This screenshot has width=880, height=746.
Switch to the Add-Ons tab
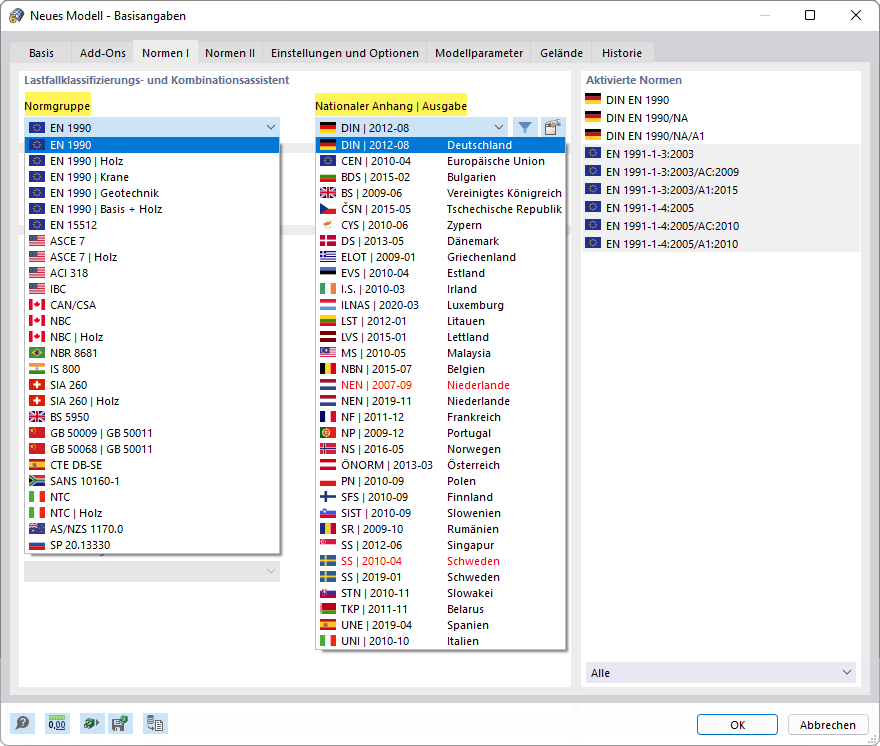point(103,53)
